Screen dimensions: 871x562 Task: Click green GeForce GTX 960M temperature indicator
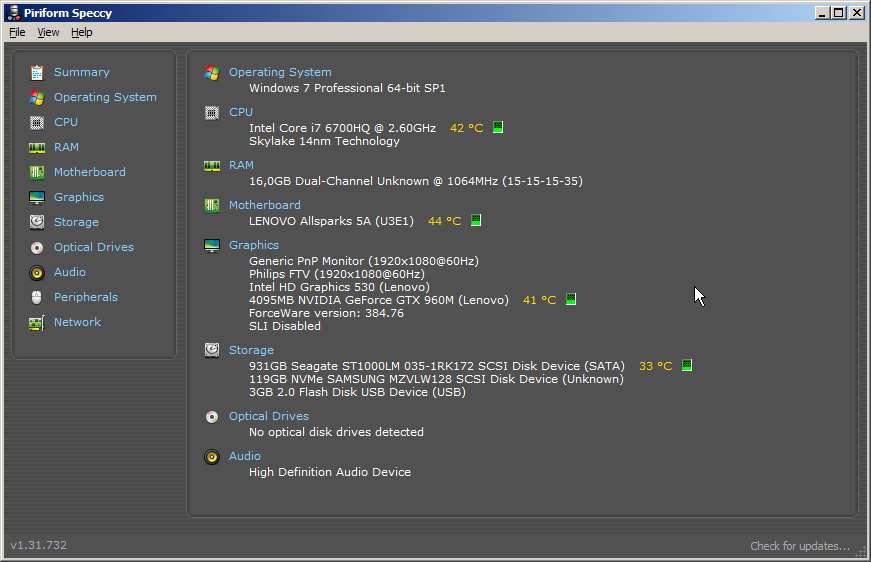click(x=570, y=299)
